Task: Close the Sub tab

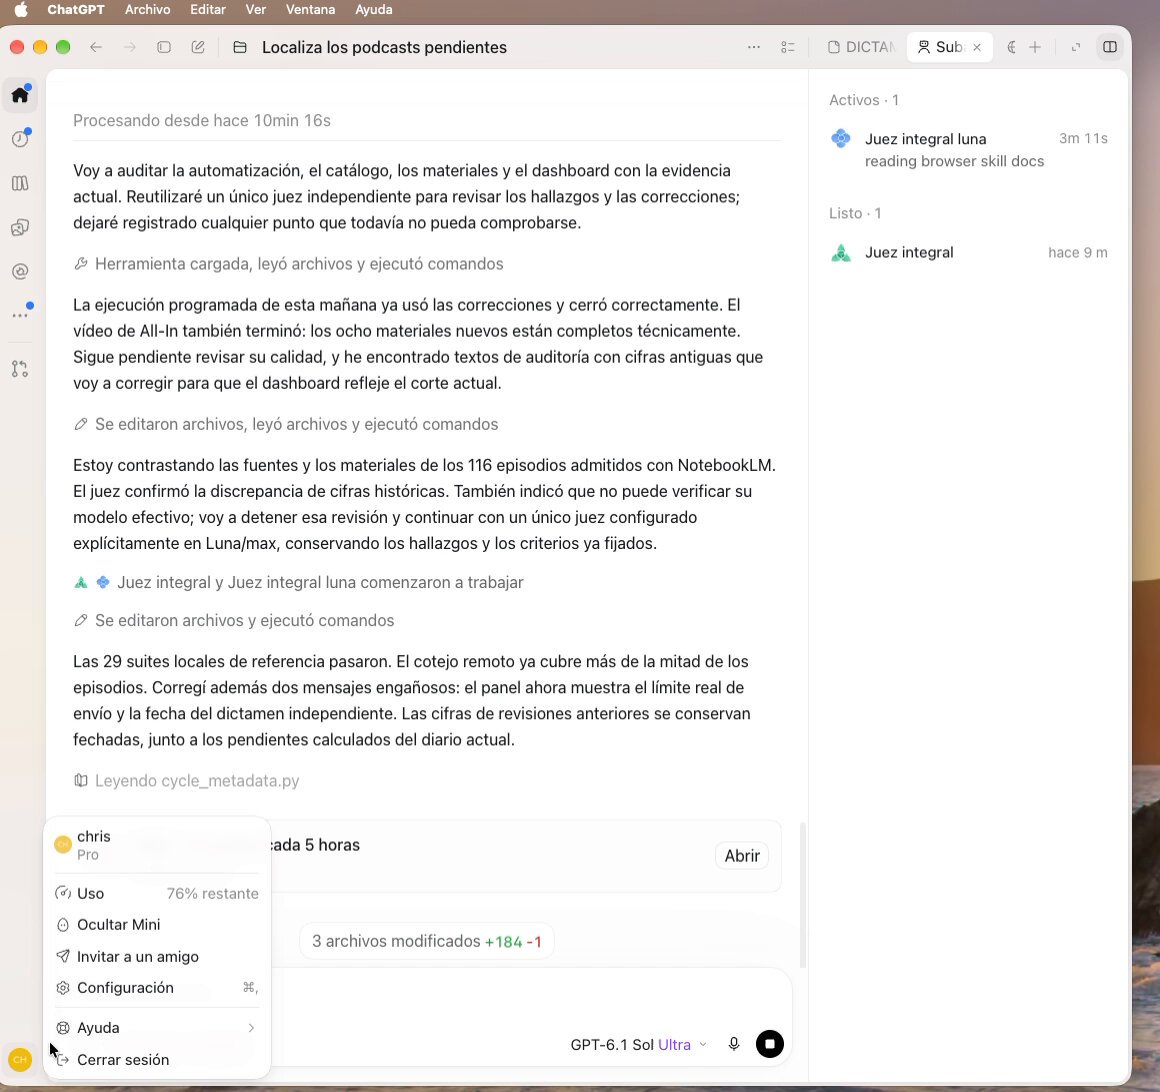Action: pos(977,47)
